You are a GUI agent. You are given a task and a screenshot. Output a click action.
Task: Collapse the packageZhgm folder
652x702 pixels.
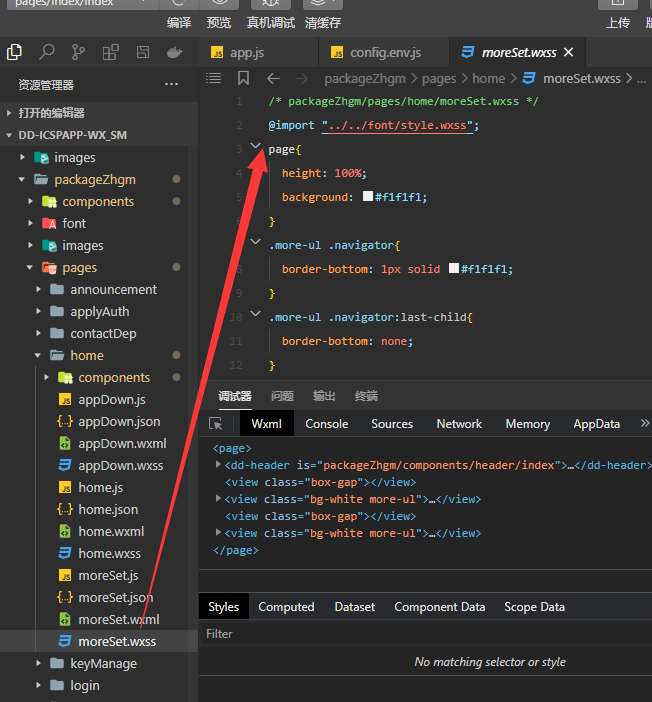coord(23,179)
